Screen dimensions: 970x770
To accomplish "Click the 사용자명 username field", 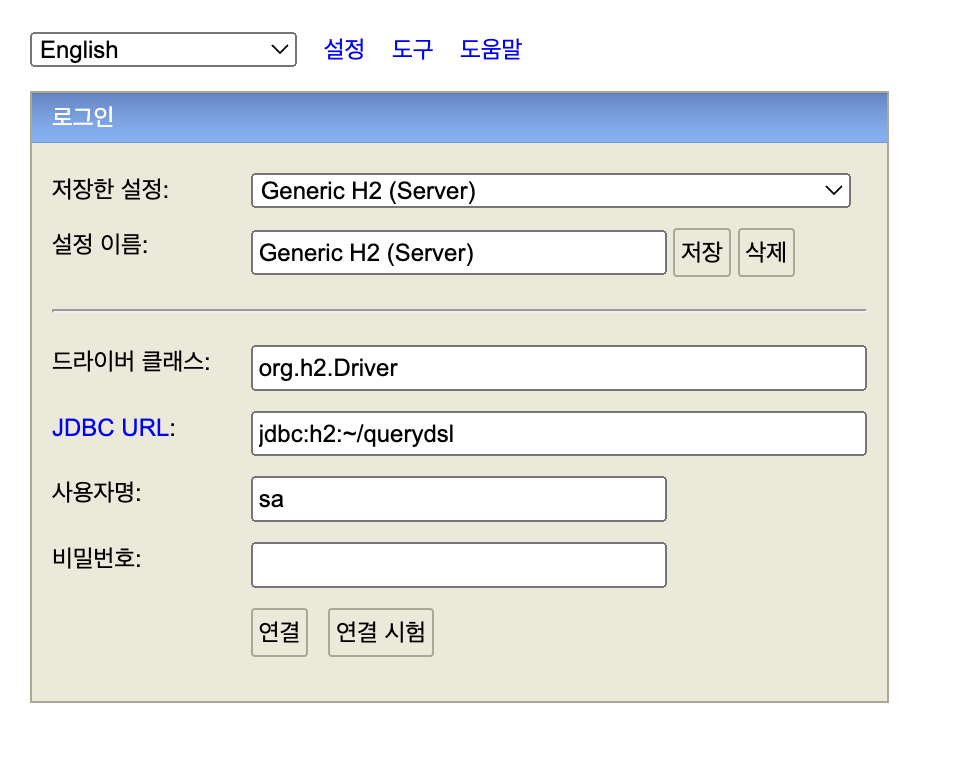I will [x=458, y=498].
